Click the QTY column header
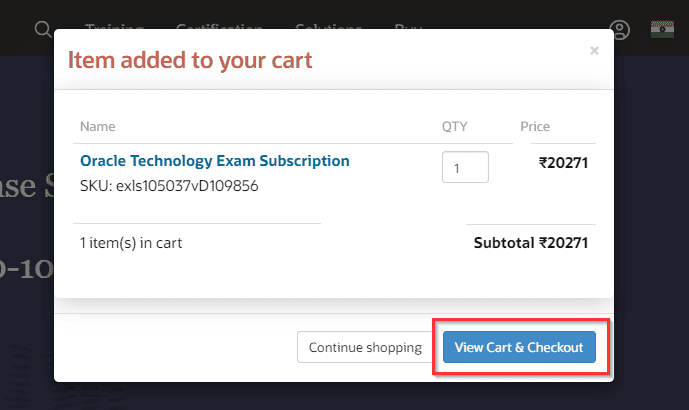The width and height of the screenshot is (689, 410). [x=455, y=127]
